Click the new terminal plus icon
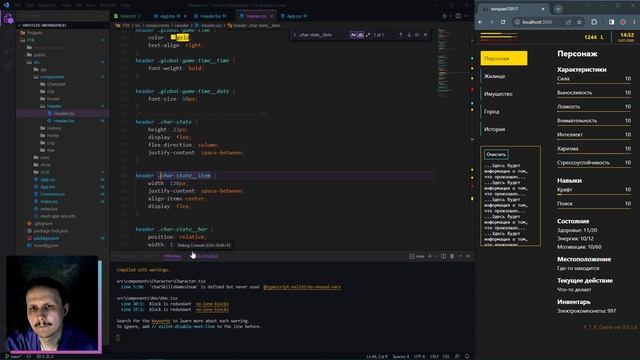Viewport: 640px width, 360px height. pos(430,256)
